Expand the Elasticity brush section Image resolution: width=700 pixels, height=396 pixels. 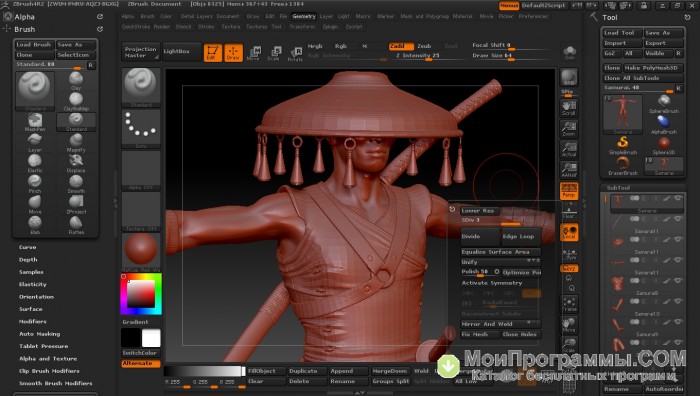tap(33, 284)
